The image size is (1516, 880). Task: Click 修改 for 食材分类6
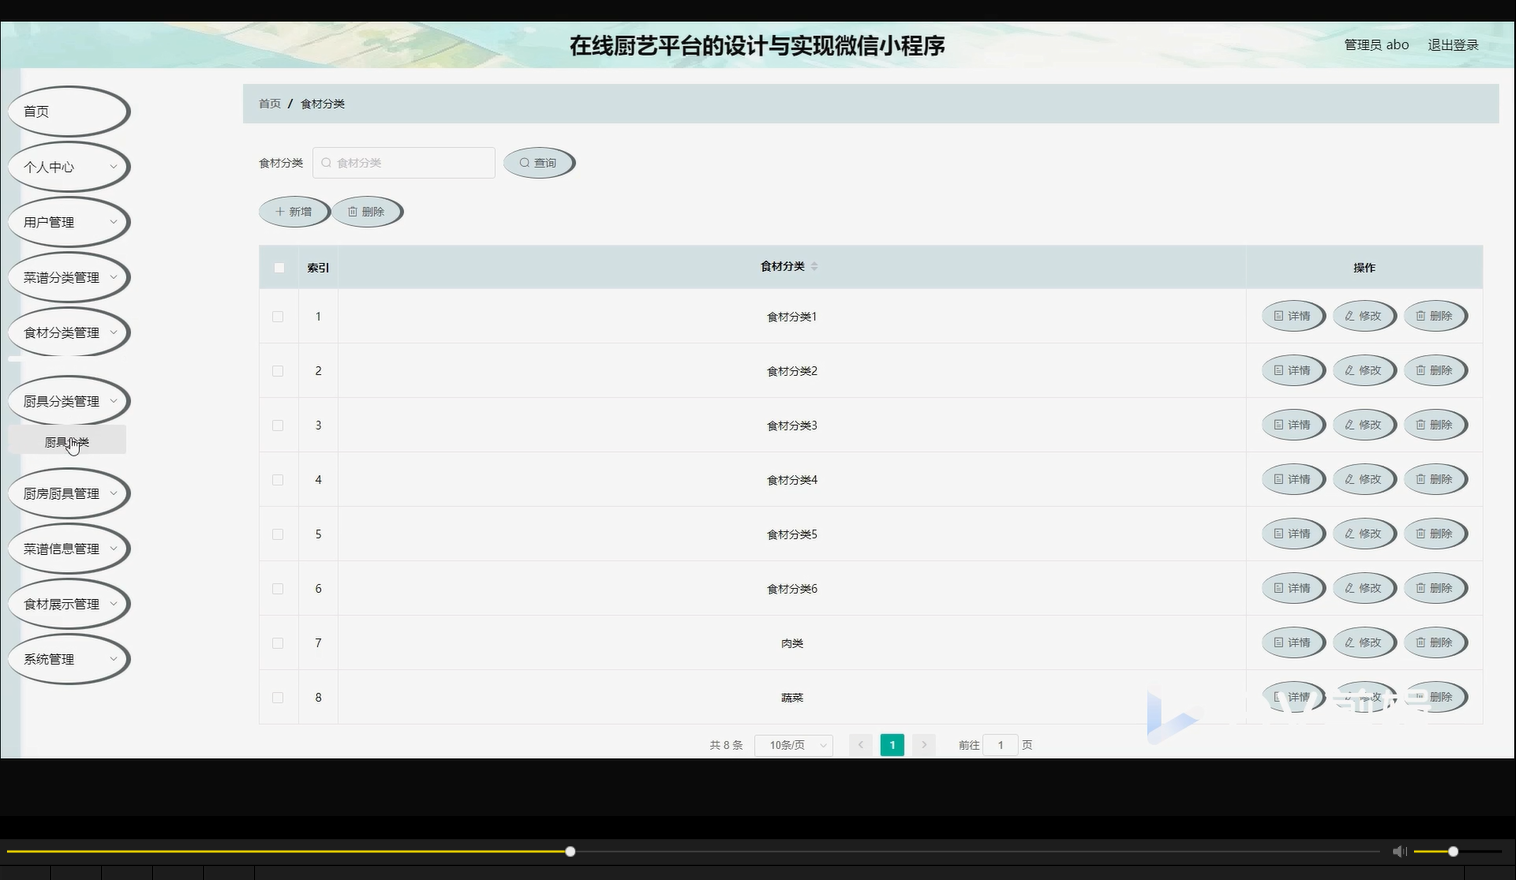coord(1364,588)
